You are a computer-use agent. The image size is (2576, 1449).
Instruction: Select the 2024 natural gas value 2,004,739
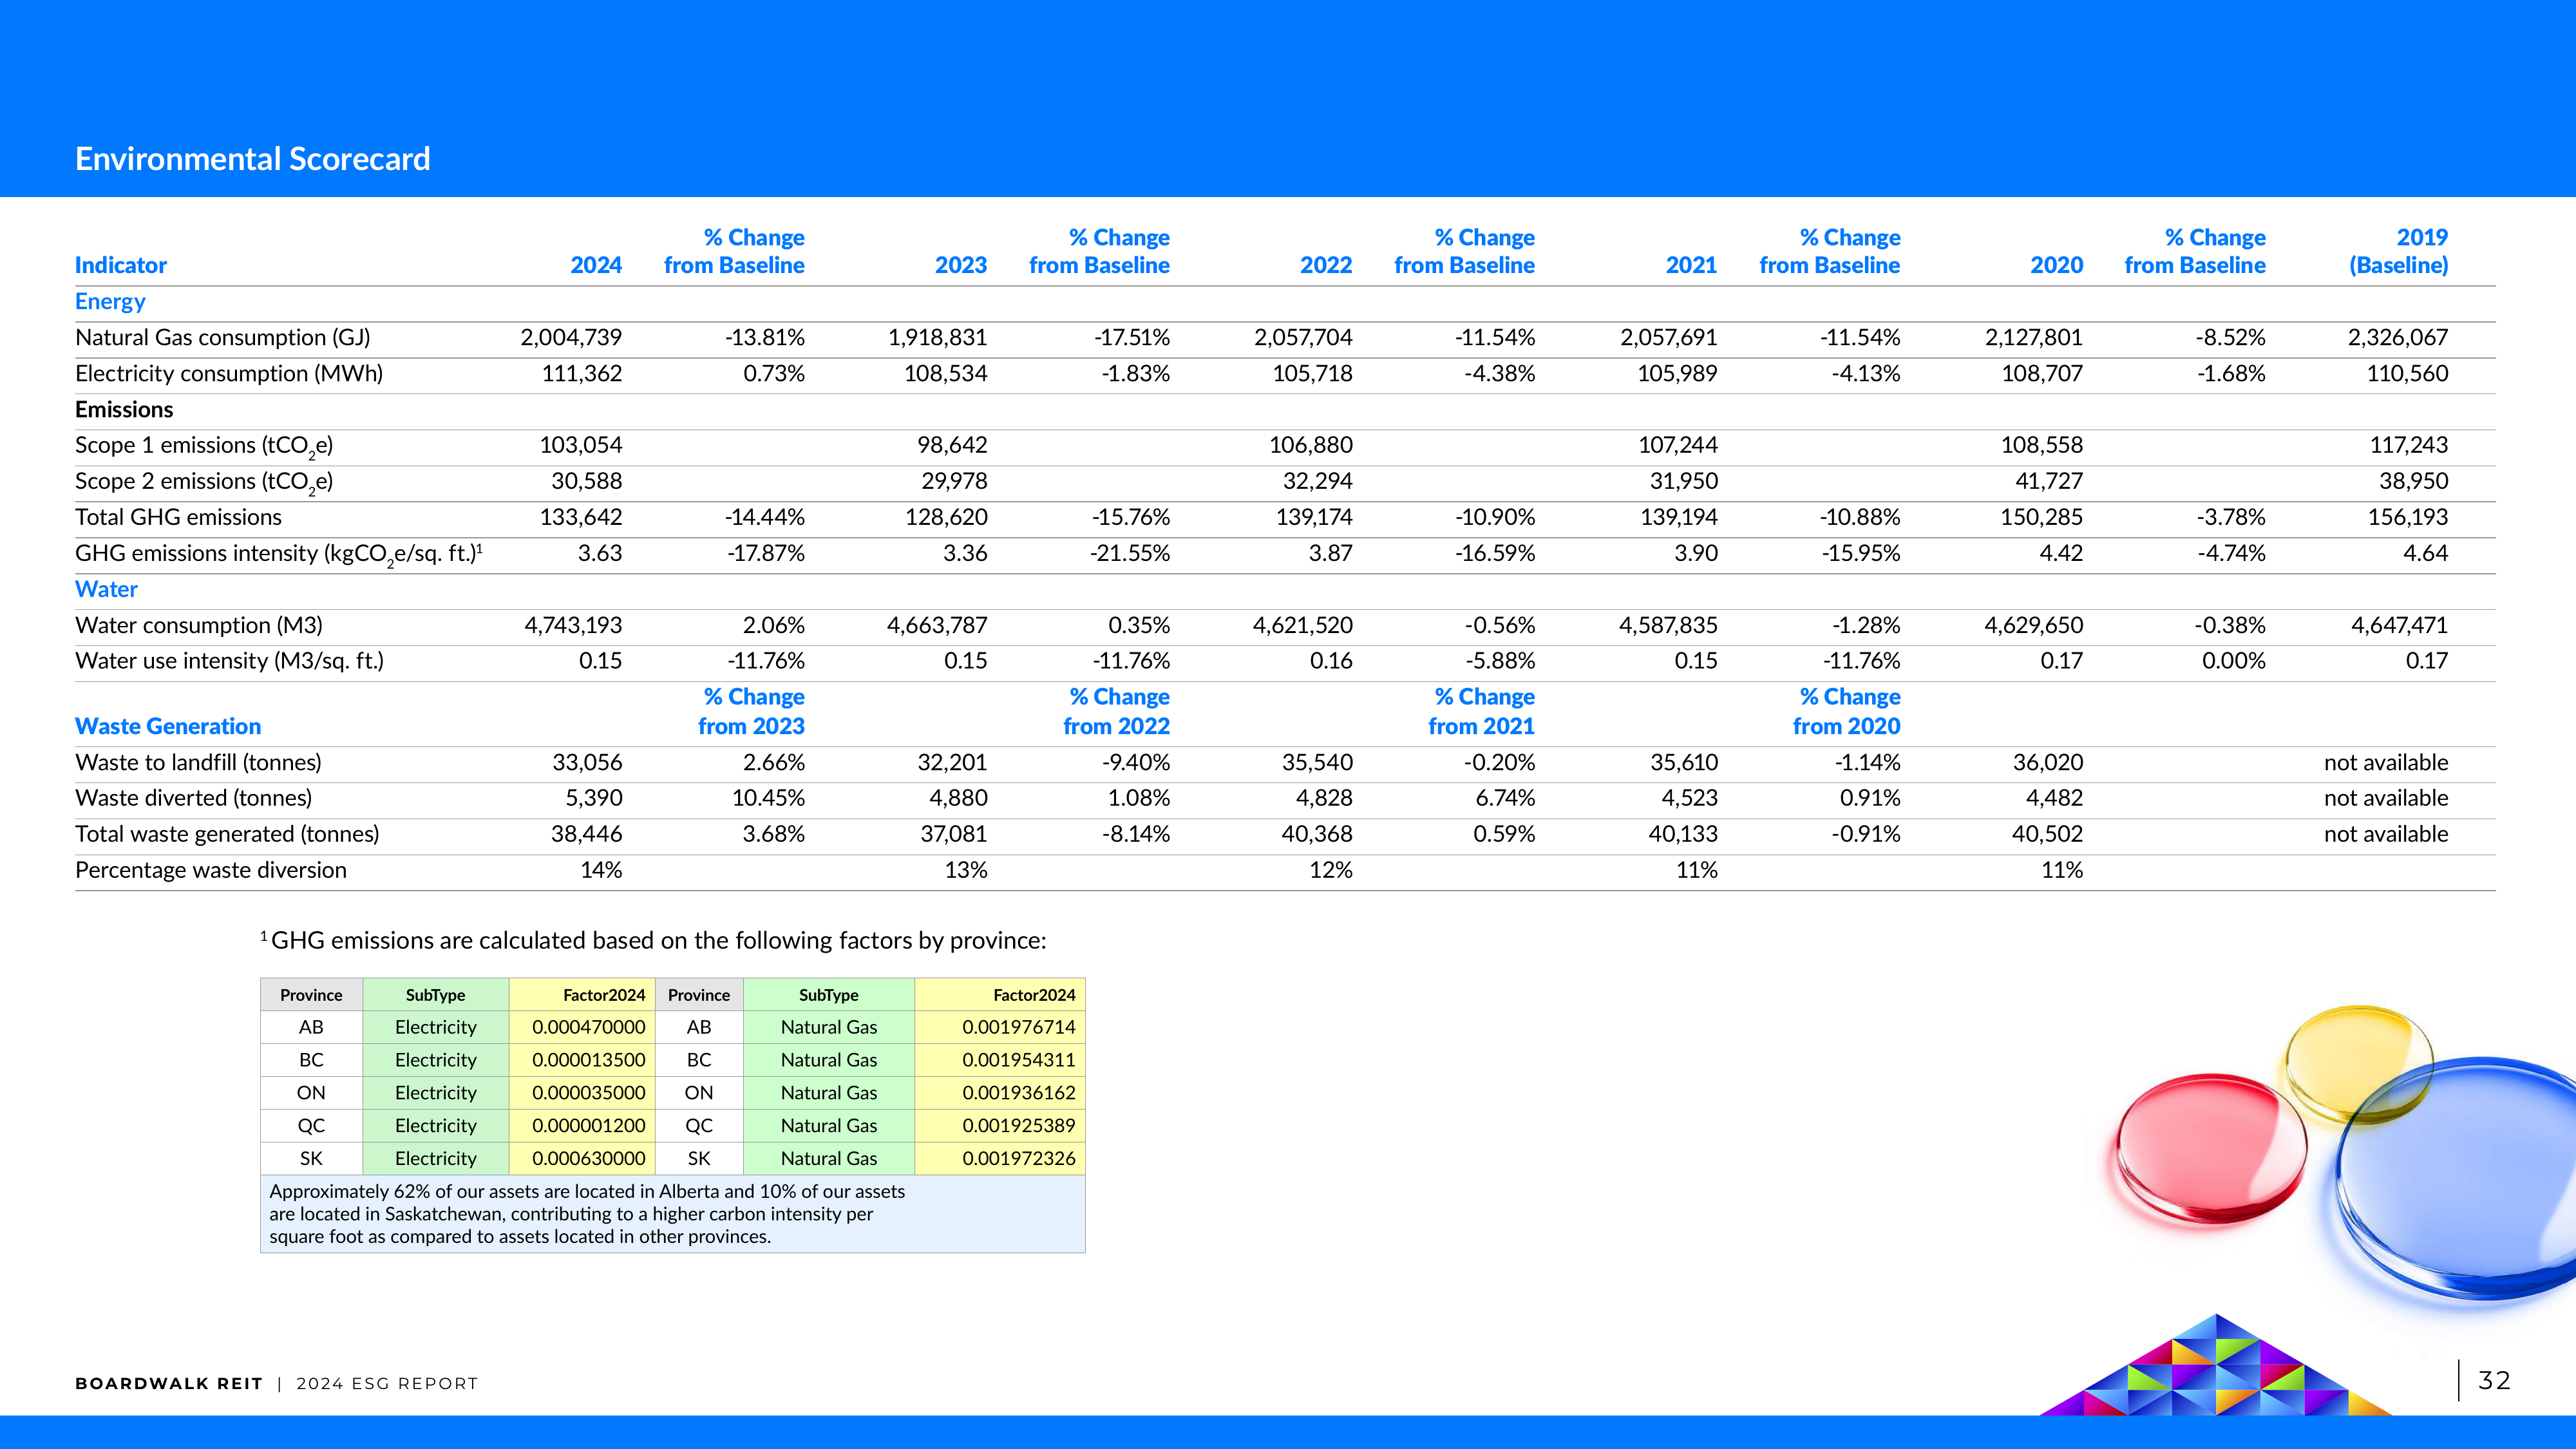(x=571, y=337)
